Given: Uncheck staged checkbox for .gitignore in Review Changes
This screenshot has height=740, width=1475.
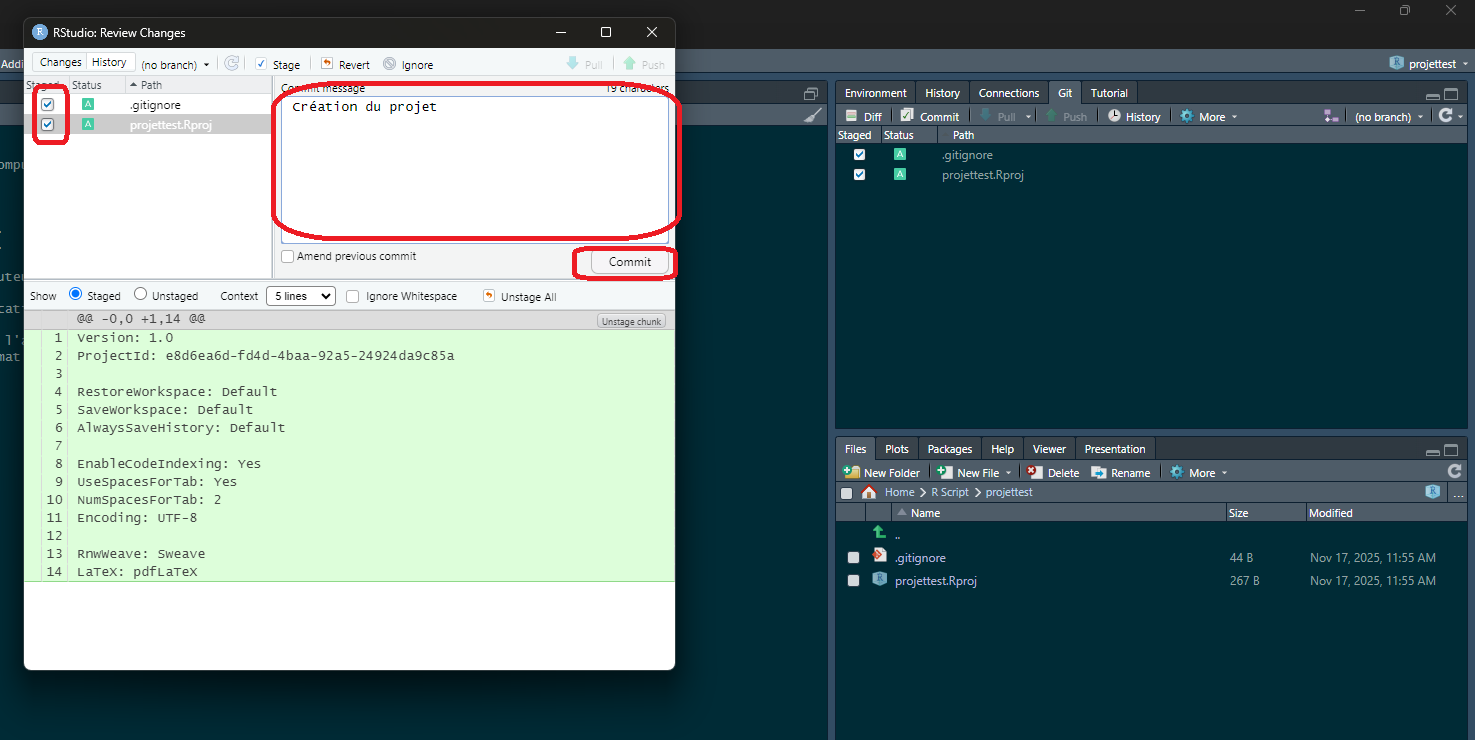Looking at the screenshot, I should coord(48,104).
